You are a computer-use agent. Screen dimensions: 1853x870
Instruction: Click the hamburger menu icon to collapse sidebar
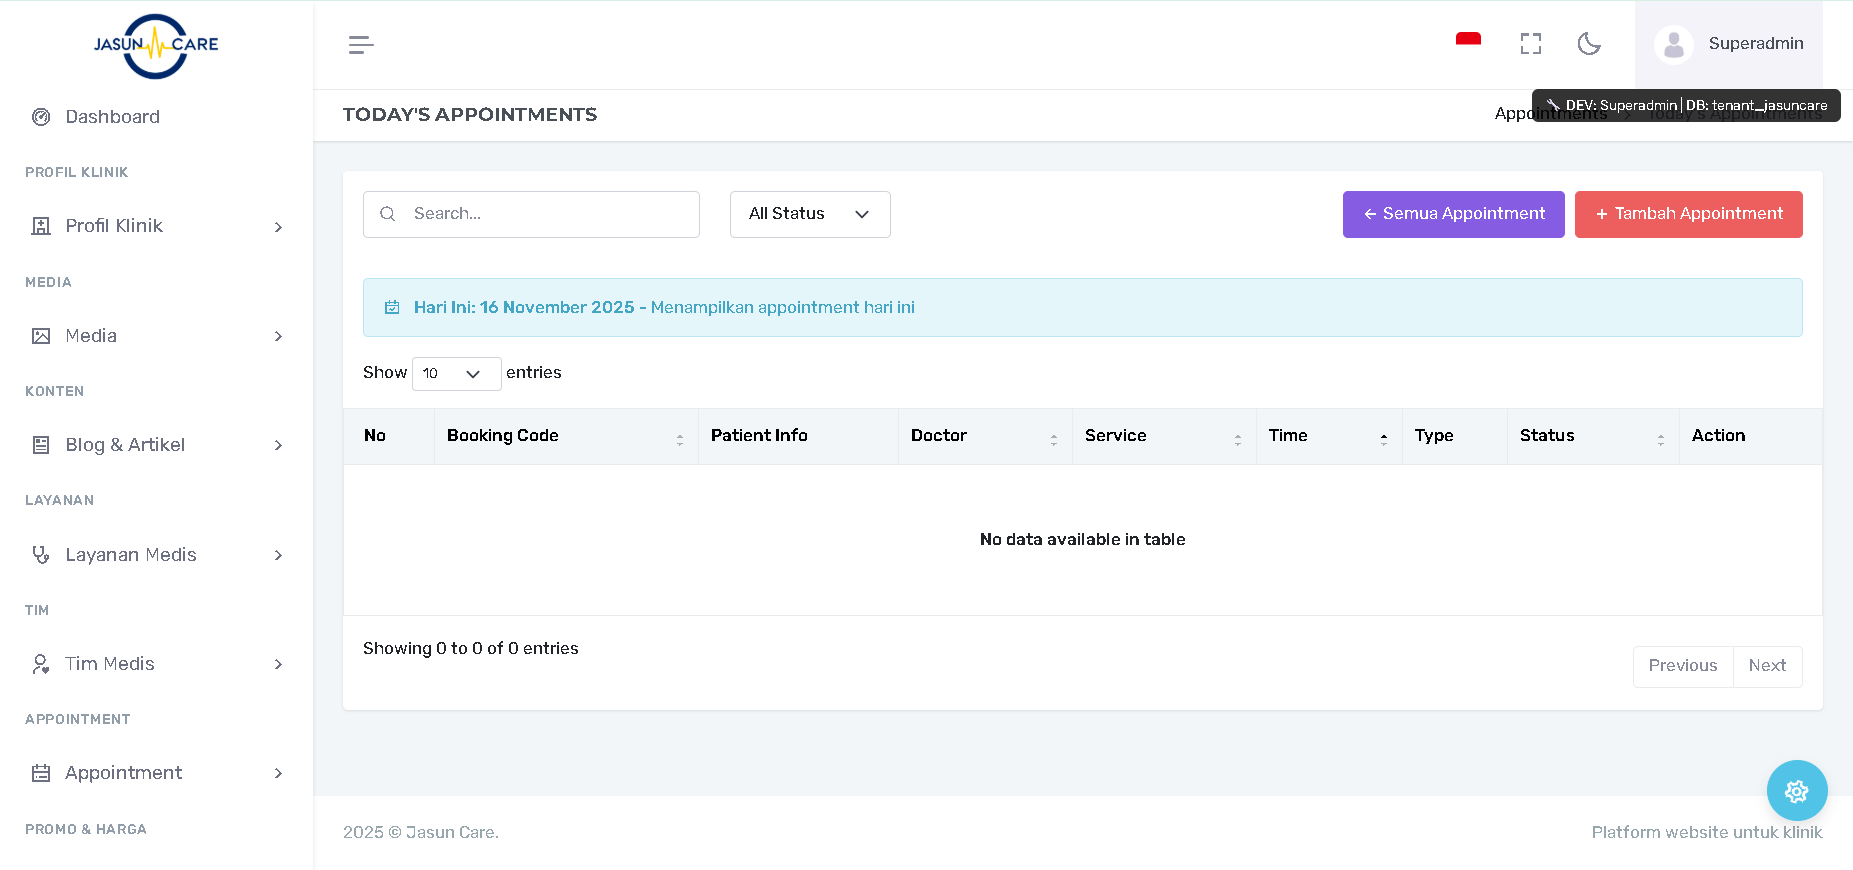click(x=361, y=45)
